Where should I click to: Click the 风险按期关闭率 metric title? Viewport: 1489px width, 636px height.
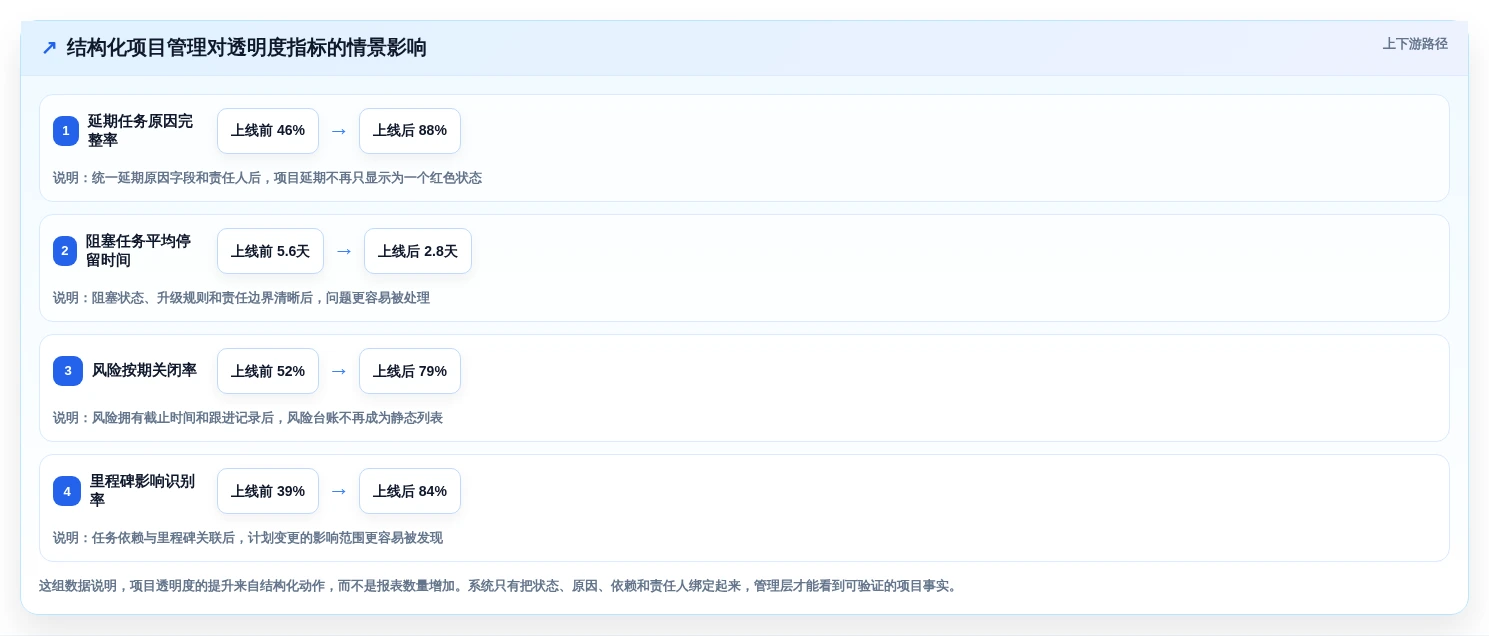144,371
